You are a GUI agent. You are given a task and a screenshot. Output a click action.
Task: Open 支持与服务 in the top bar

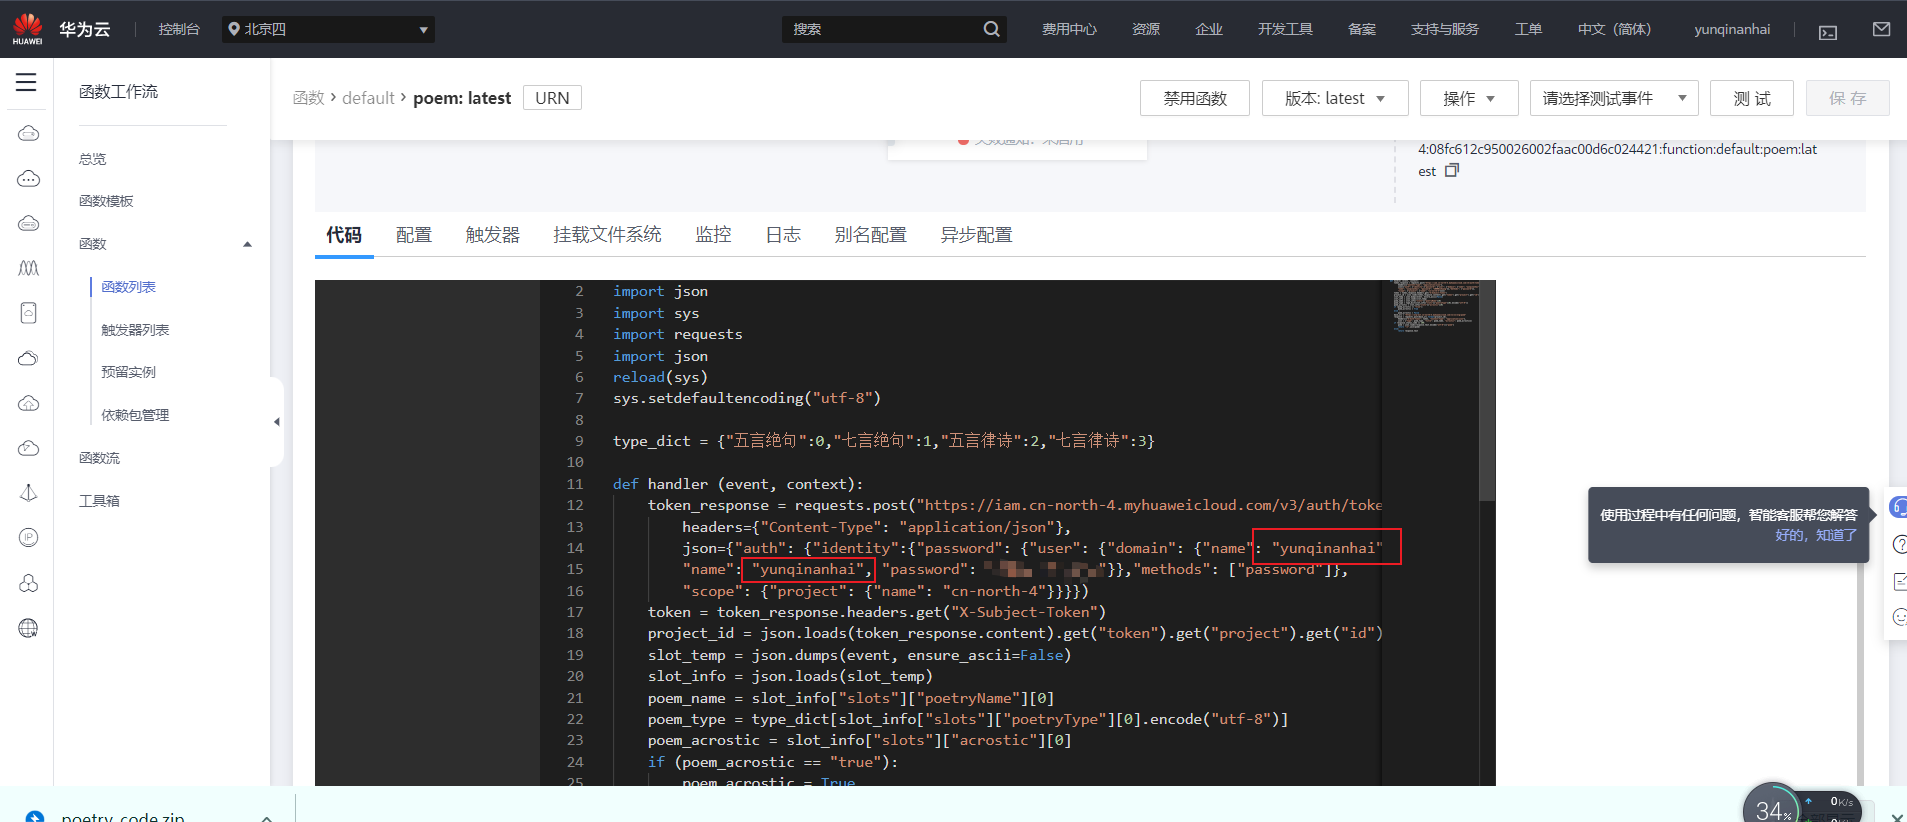pos(1445,29)
